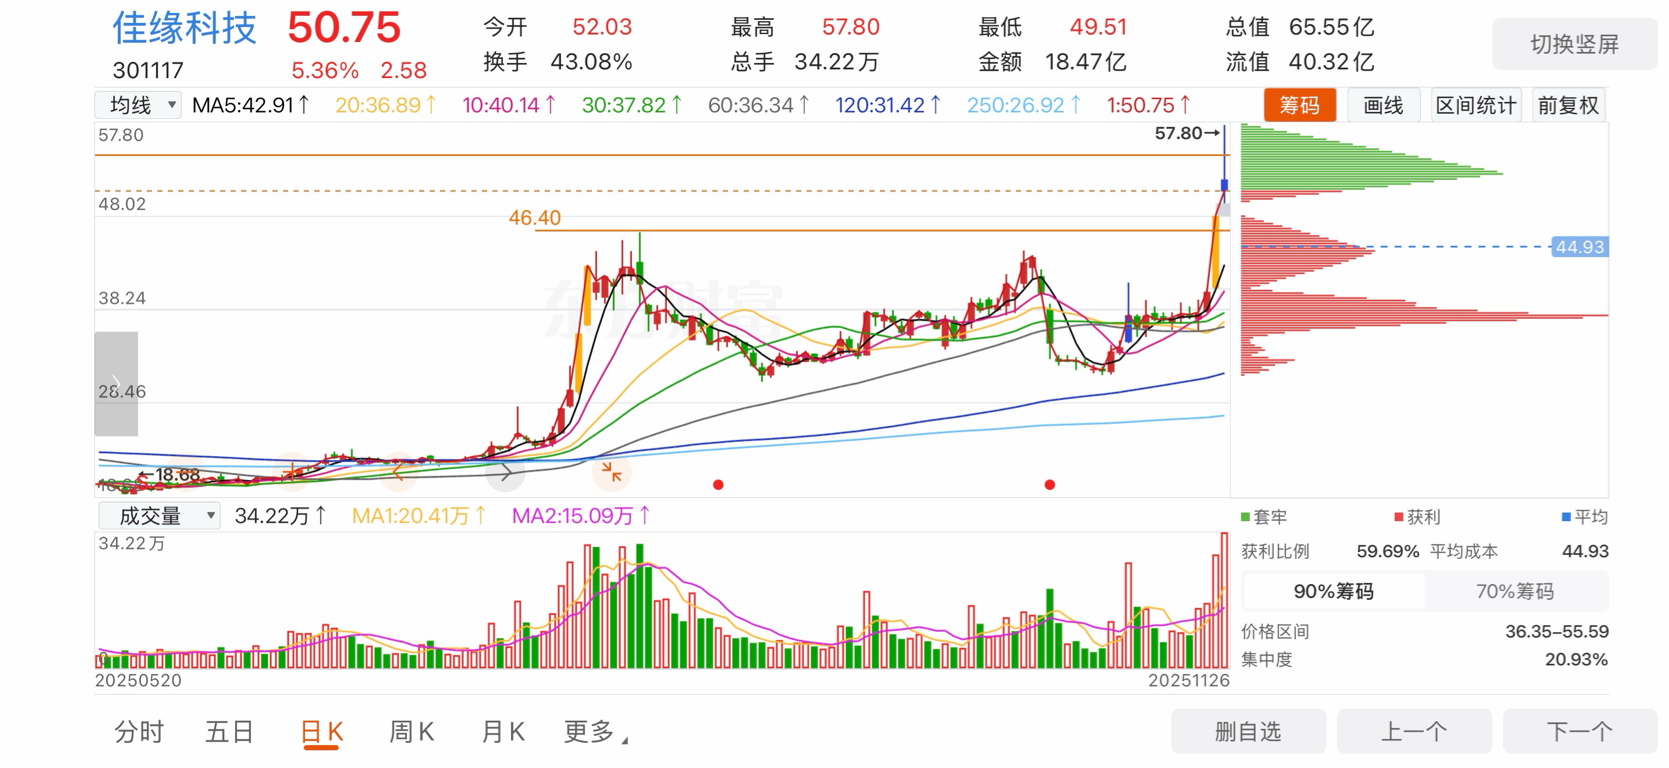
Task: Remove stock from watchlist with 删自选
Action: [1248, 732]
